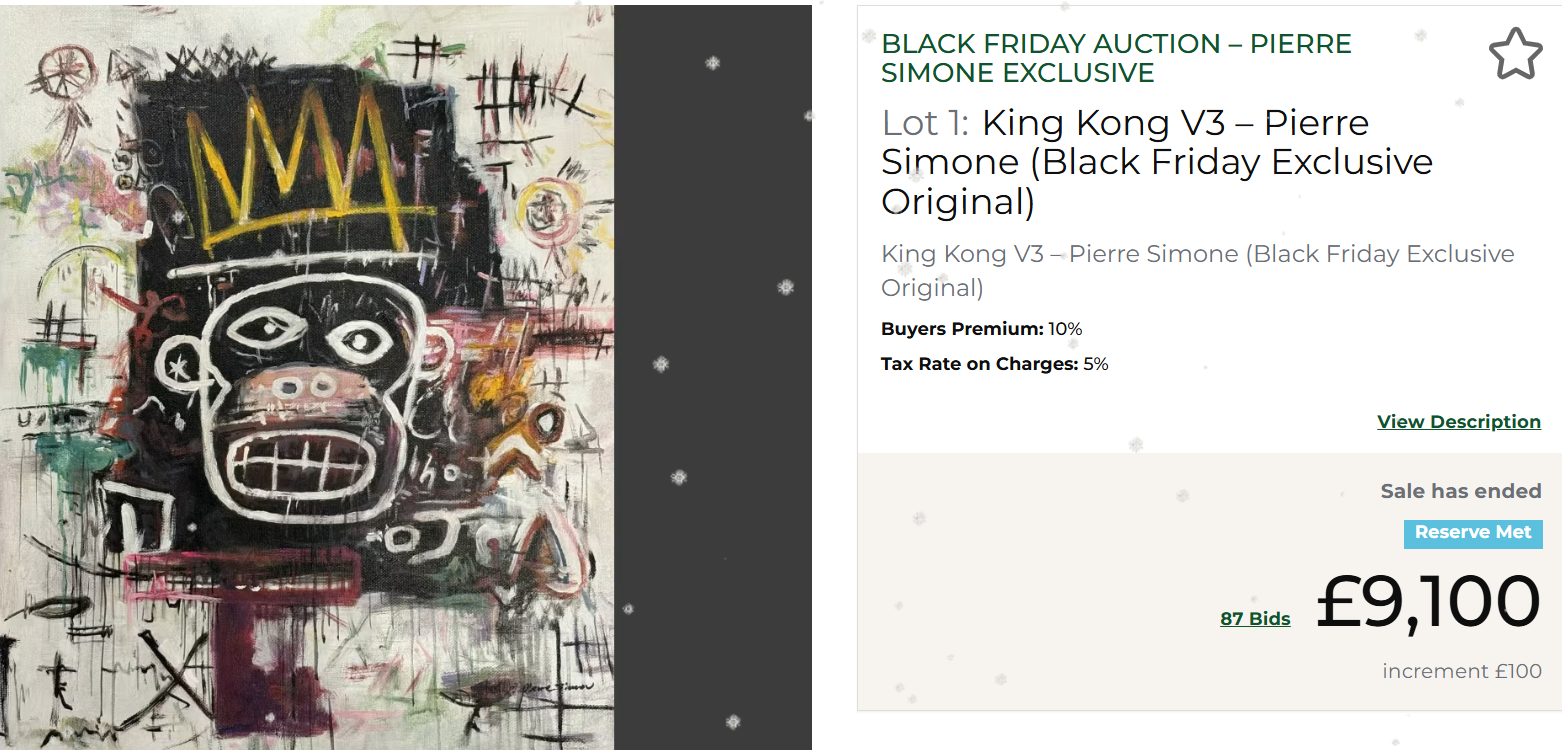Click the "Sale has ended" status text

[1460, 491]
